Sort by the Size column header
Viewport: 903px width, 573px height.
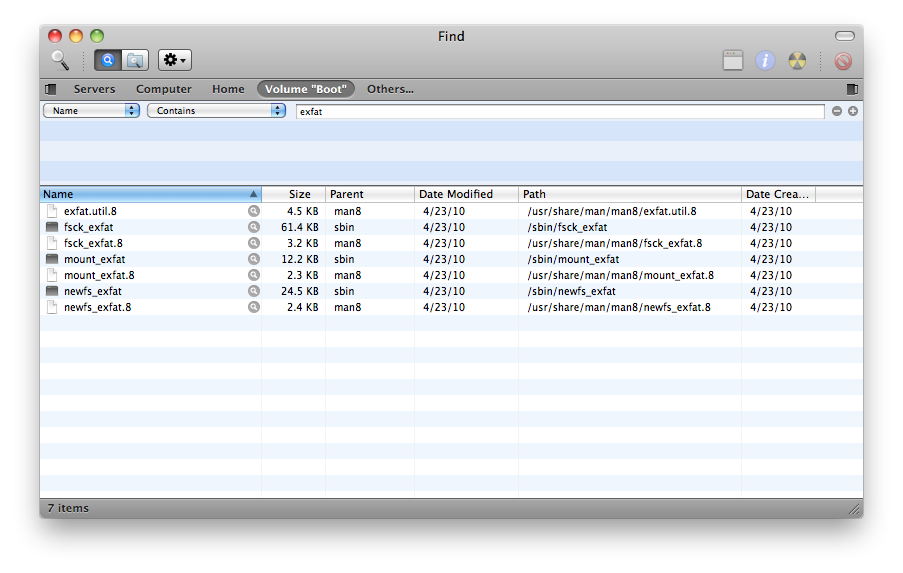coord(294,194)
